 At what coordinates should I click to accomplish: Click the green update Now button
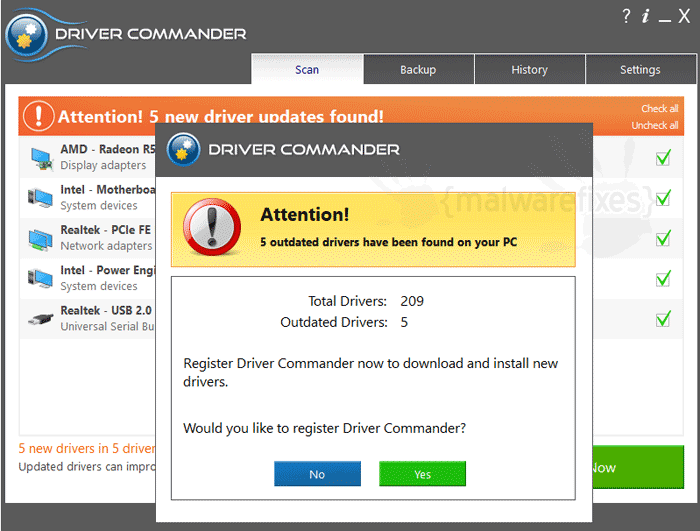pos(638,467)
